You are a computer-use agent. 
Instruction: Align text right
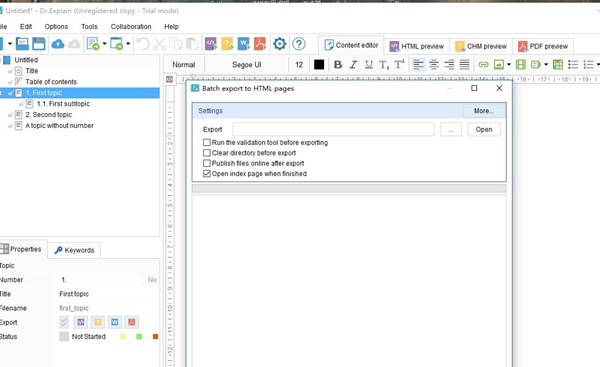449,65
